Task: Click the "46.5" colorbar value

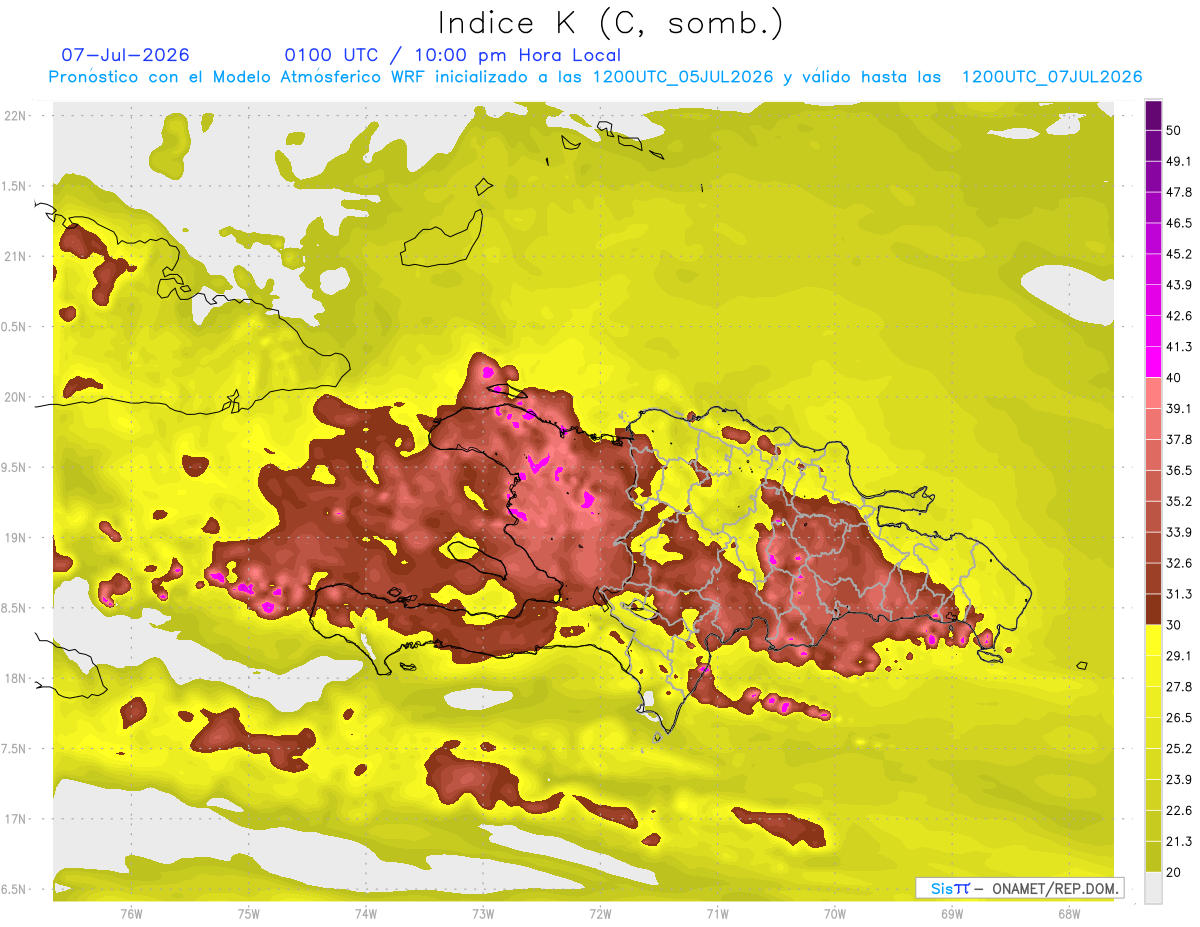Action: point(1178,223)
